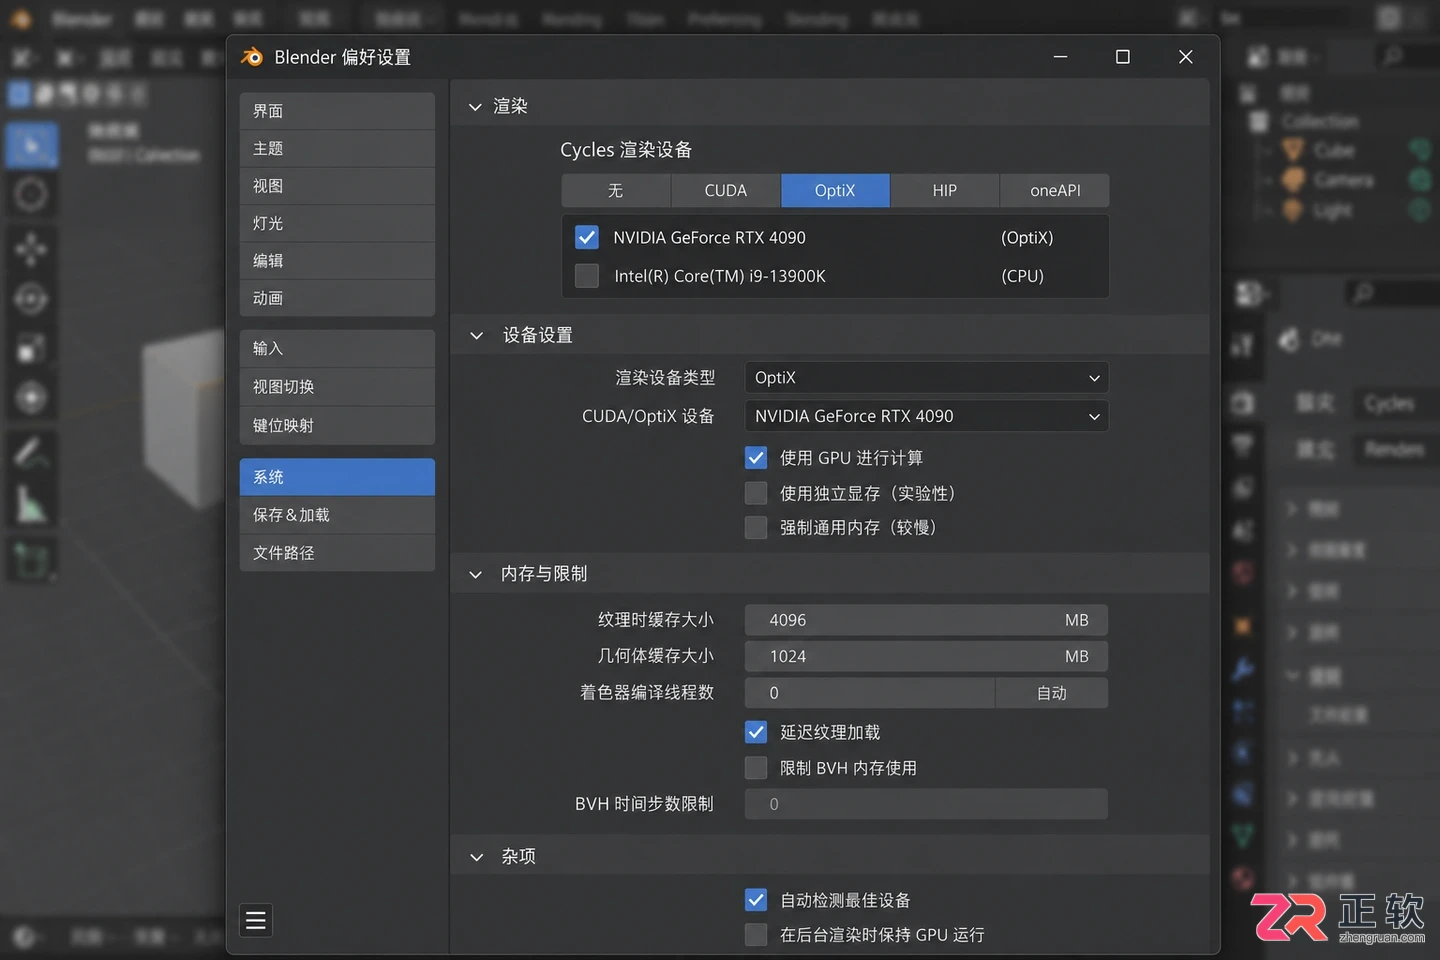The height and width of the screenshot is (960, 1440).
Task: Select the Measure tool in the background Blender toolbar
Action: (31, 504)
